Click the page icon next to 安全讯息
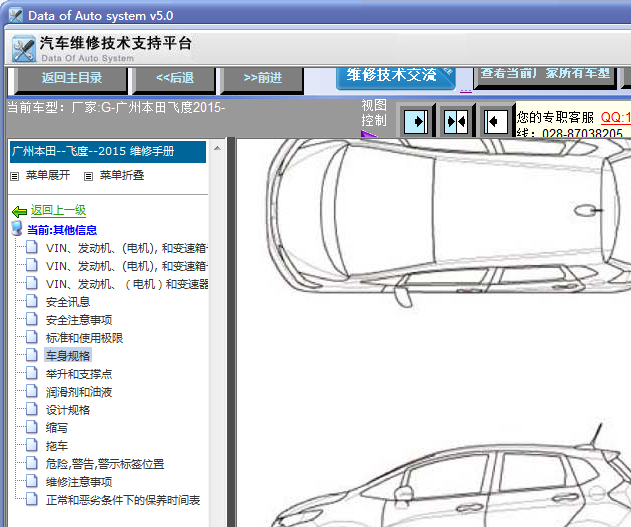The height and width of the screenshot is (527, 631). point(32,301)
